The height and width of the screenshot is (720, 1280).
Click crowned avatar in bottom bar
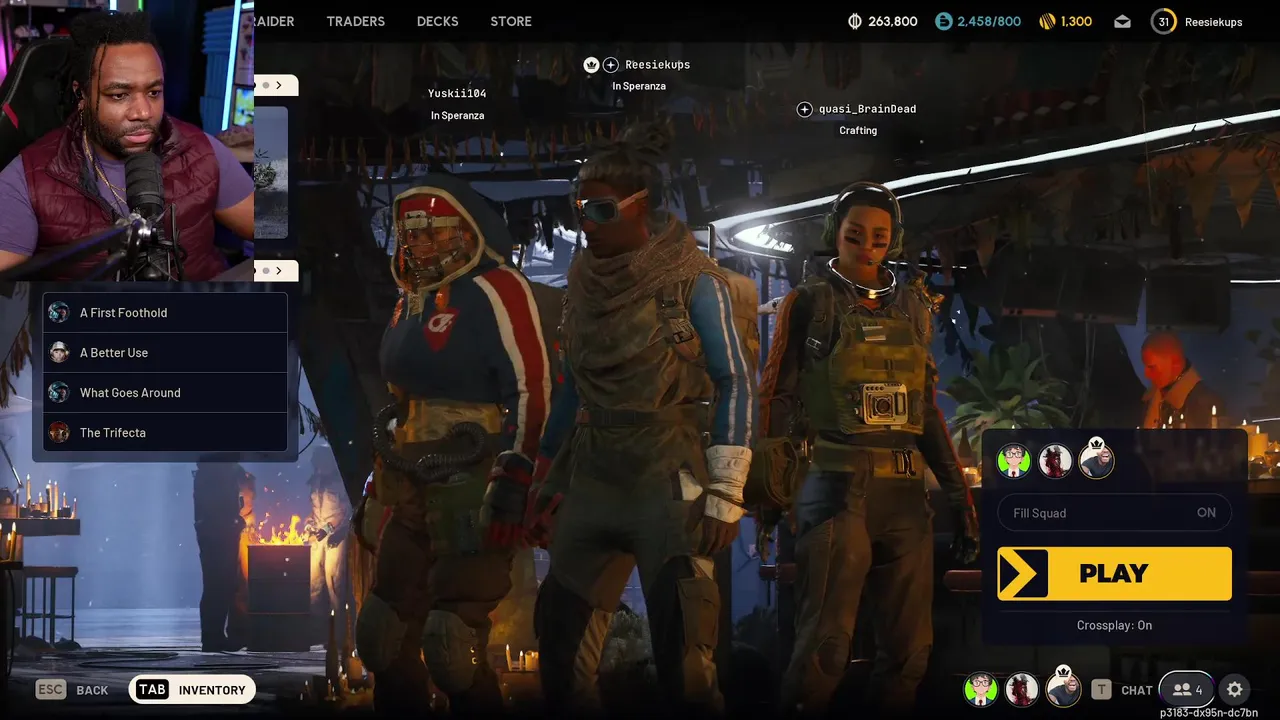[x=1063, y=688]
